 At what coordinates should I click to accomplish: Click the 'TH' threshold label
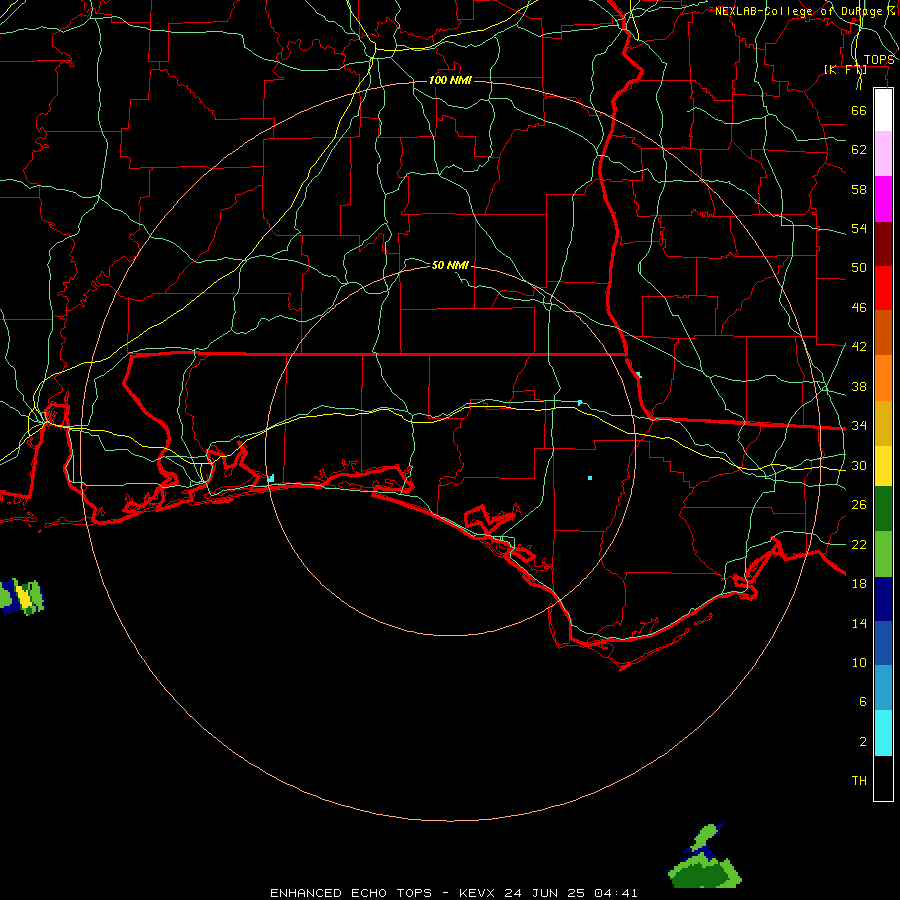point(859,781)
